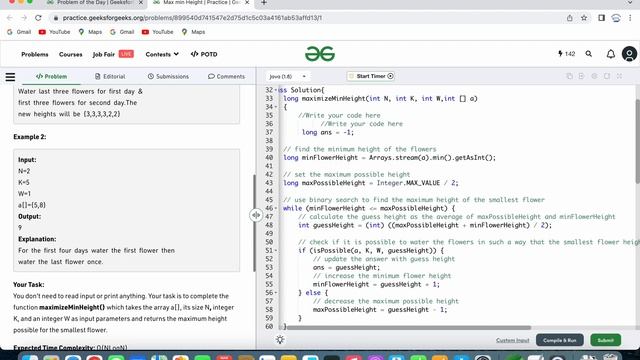
Task: Open the user profile avatar
Action: click(x=629, y=54)
